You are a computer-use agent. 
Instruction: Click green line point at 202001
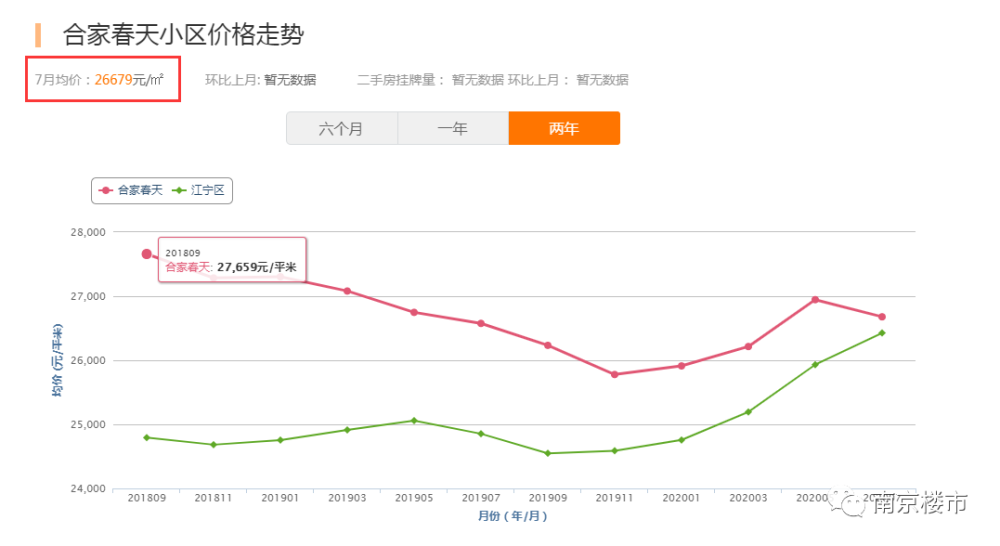681,440
